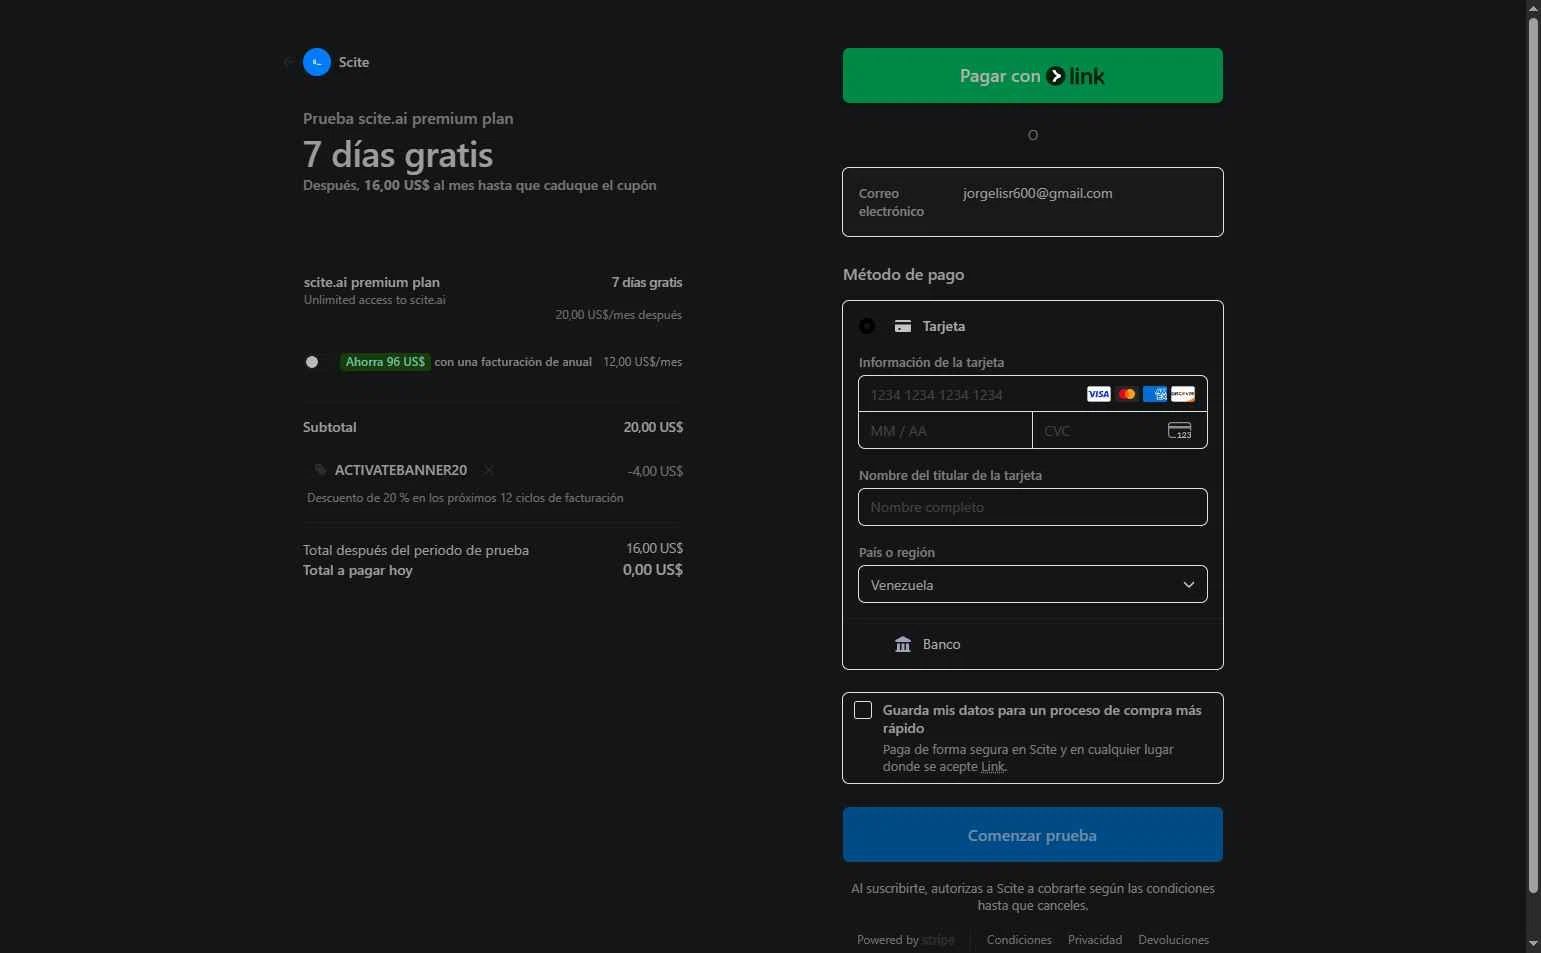Click the credit card icon beside Tarjeta
1541x953 pixels.
tap(903, 326)
